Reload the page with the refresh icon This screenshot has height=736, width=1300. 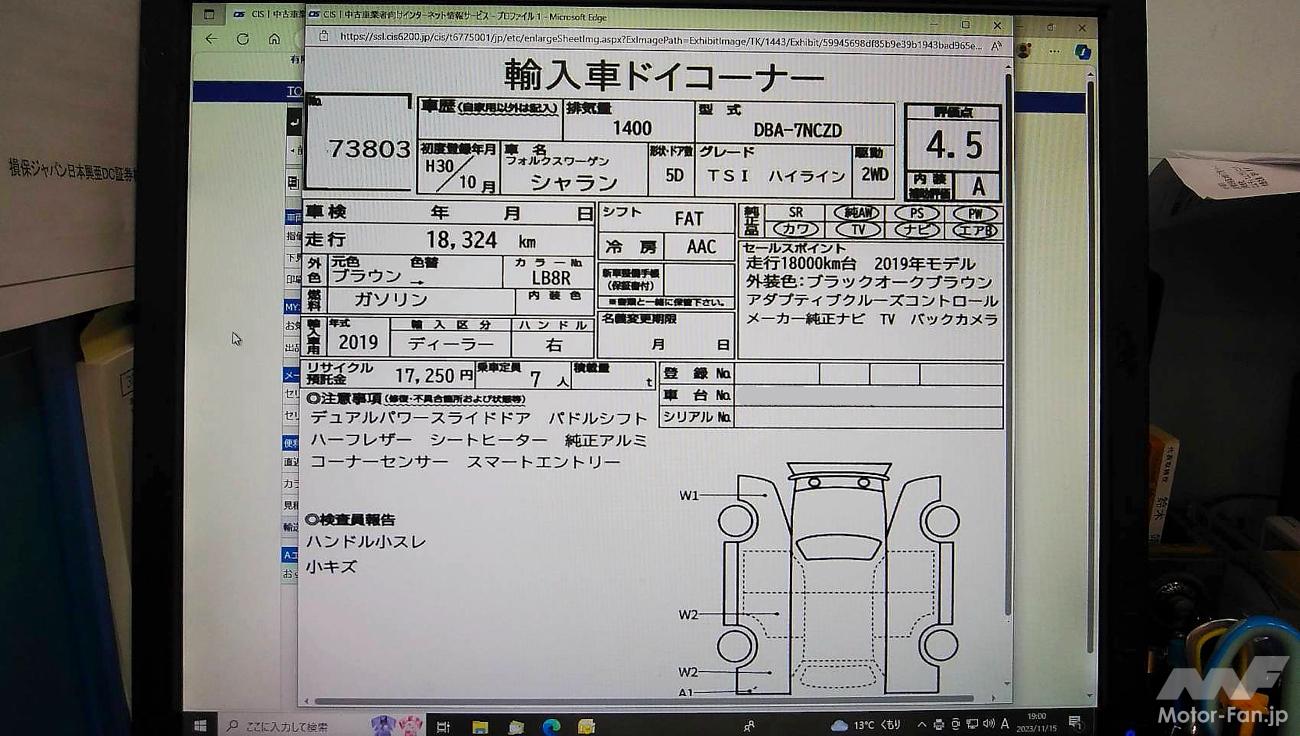coord(242,39)
